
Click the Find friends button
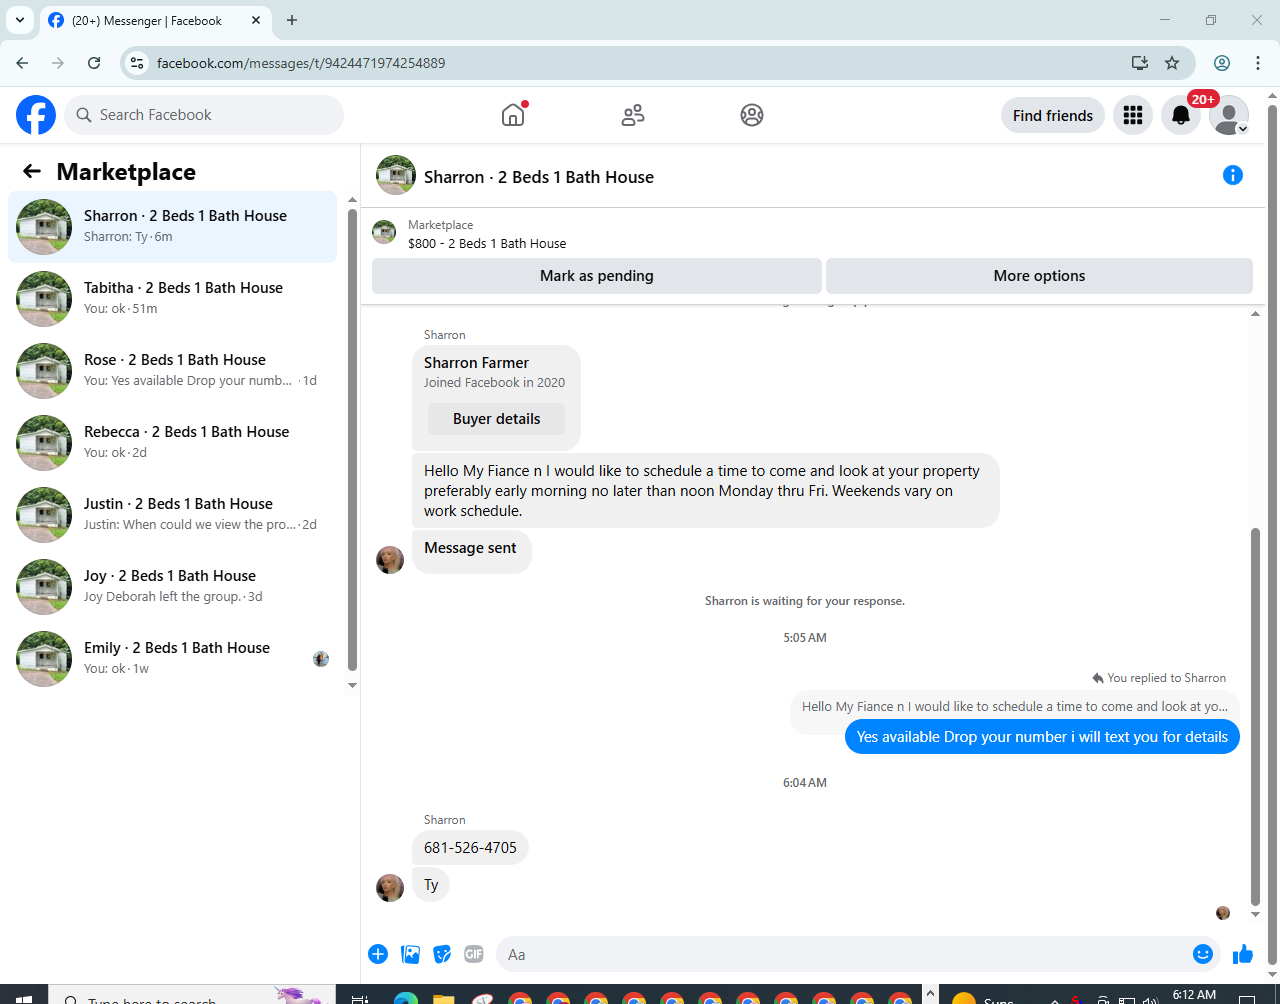[1053, 115]
